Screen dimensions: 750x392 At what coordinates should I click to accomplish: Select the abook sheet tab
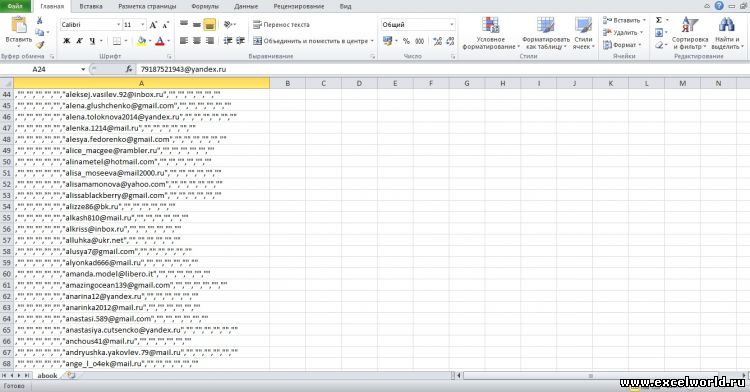point(47,376)
